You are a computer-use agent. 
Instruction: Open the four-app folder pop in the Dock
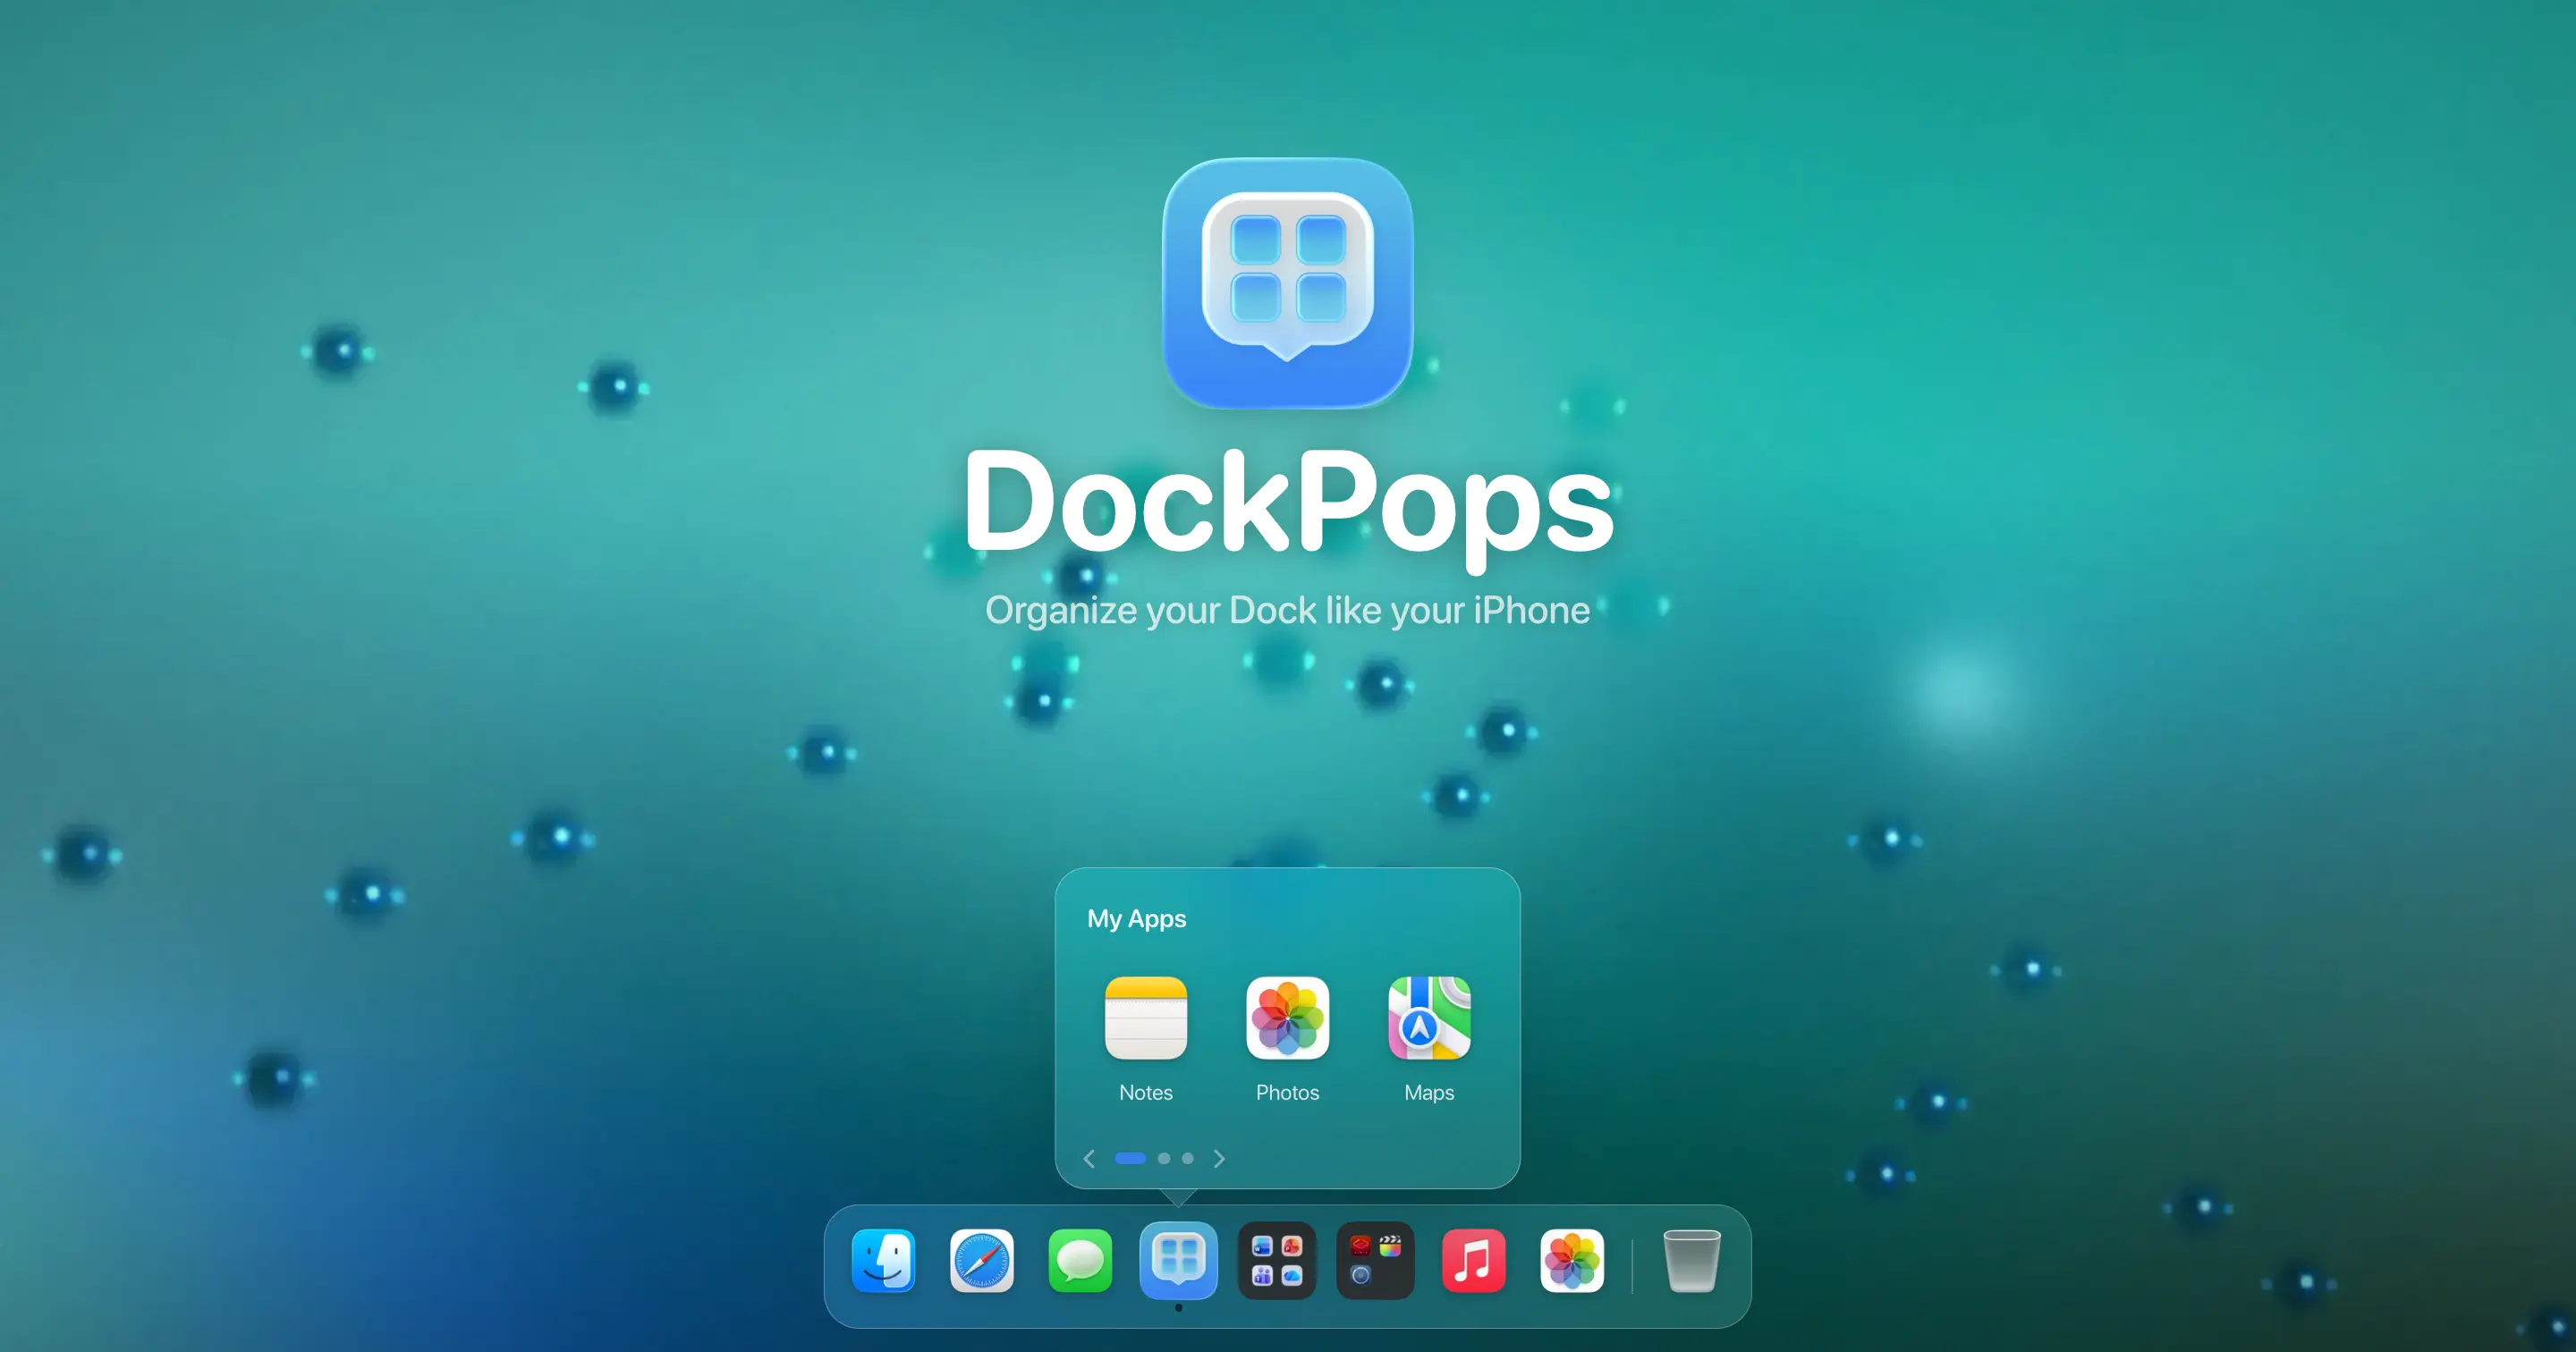[x=1277, y=1260]
